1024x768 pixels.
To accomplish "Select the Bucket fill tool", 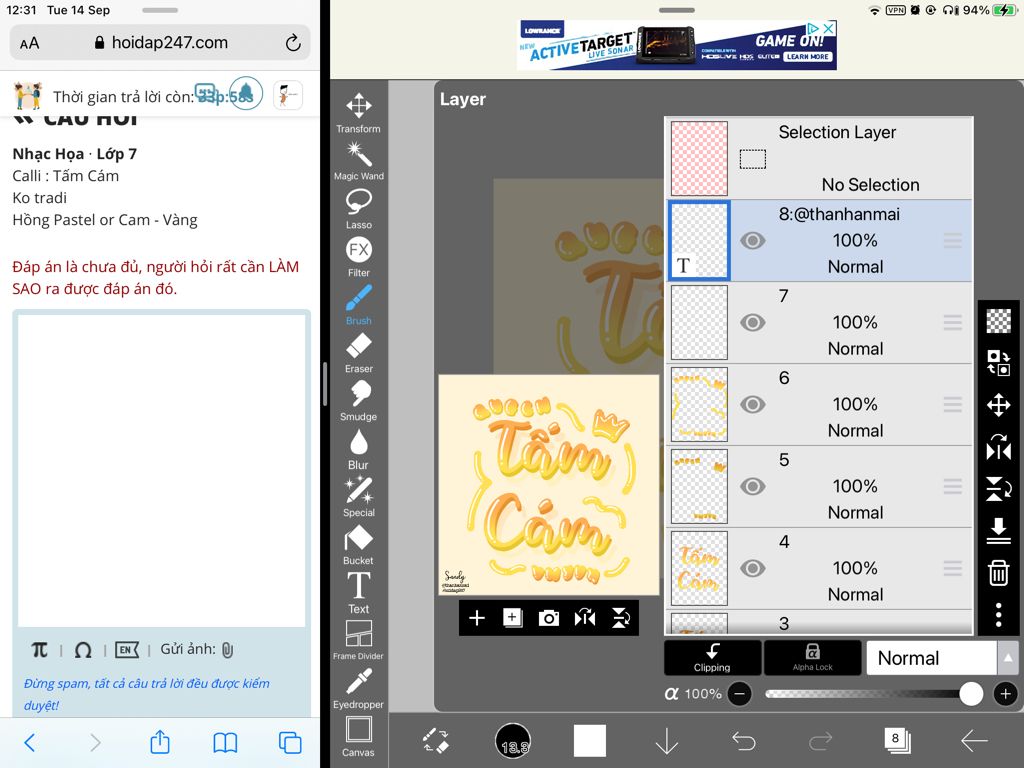I will pos(359,545).
